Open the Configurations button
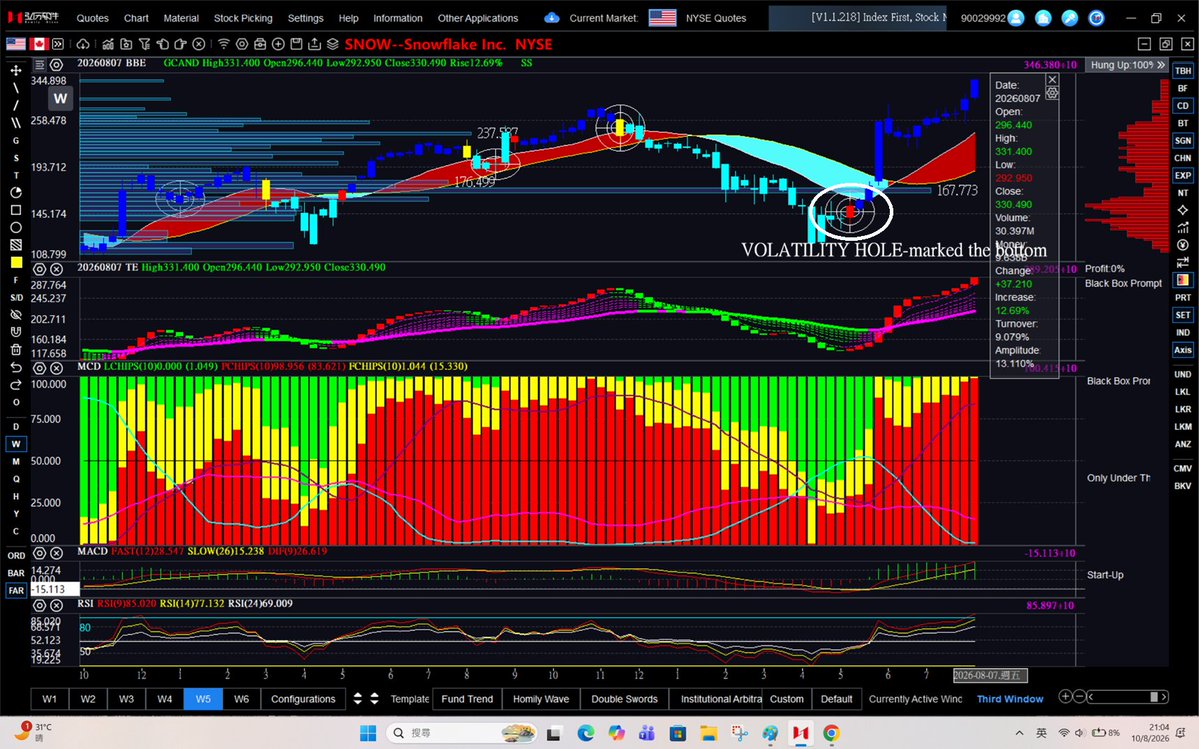The height and width of the screenshot is (749, 1199). [303, 699]
